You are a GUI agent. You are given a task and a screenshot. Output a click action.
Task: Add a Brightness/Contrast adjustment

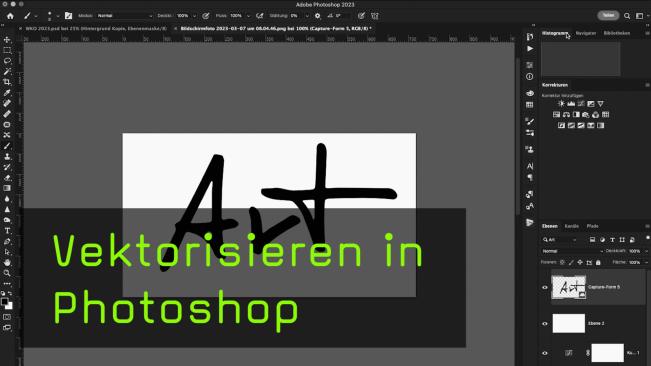point(561,104)
